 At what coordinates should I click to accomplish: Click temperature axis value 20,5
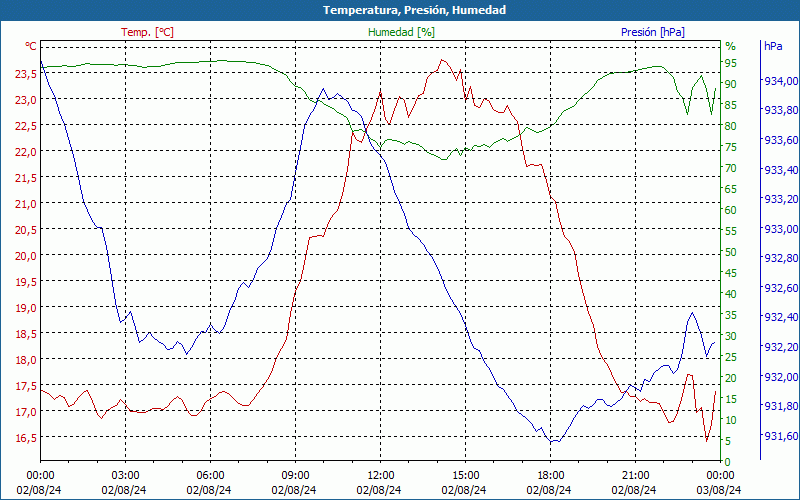click(26, 230)
